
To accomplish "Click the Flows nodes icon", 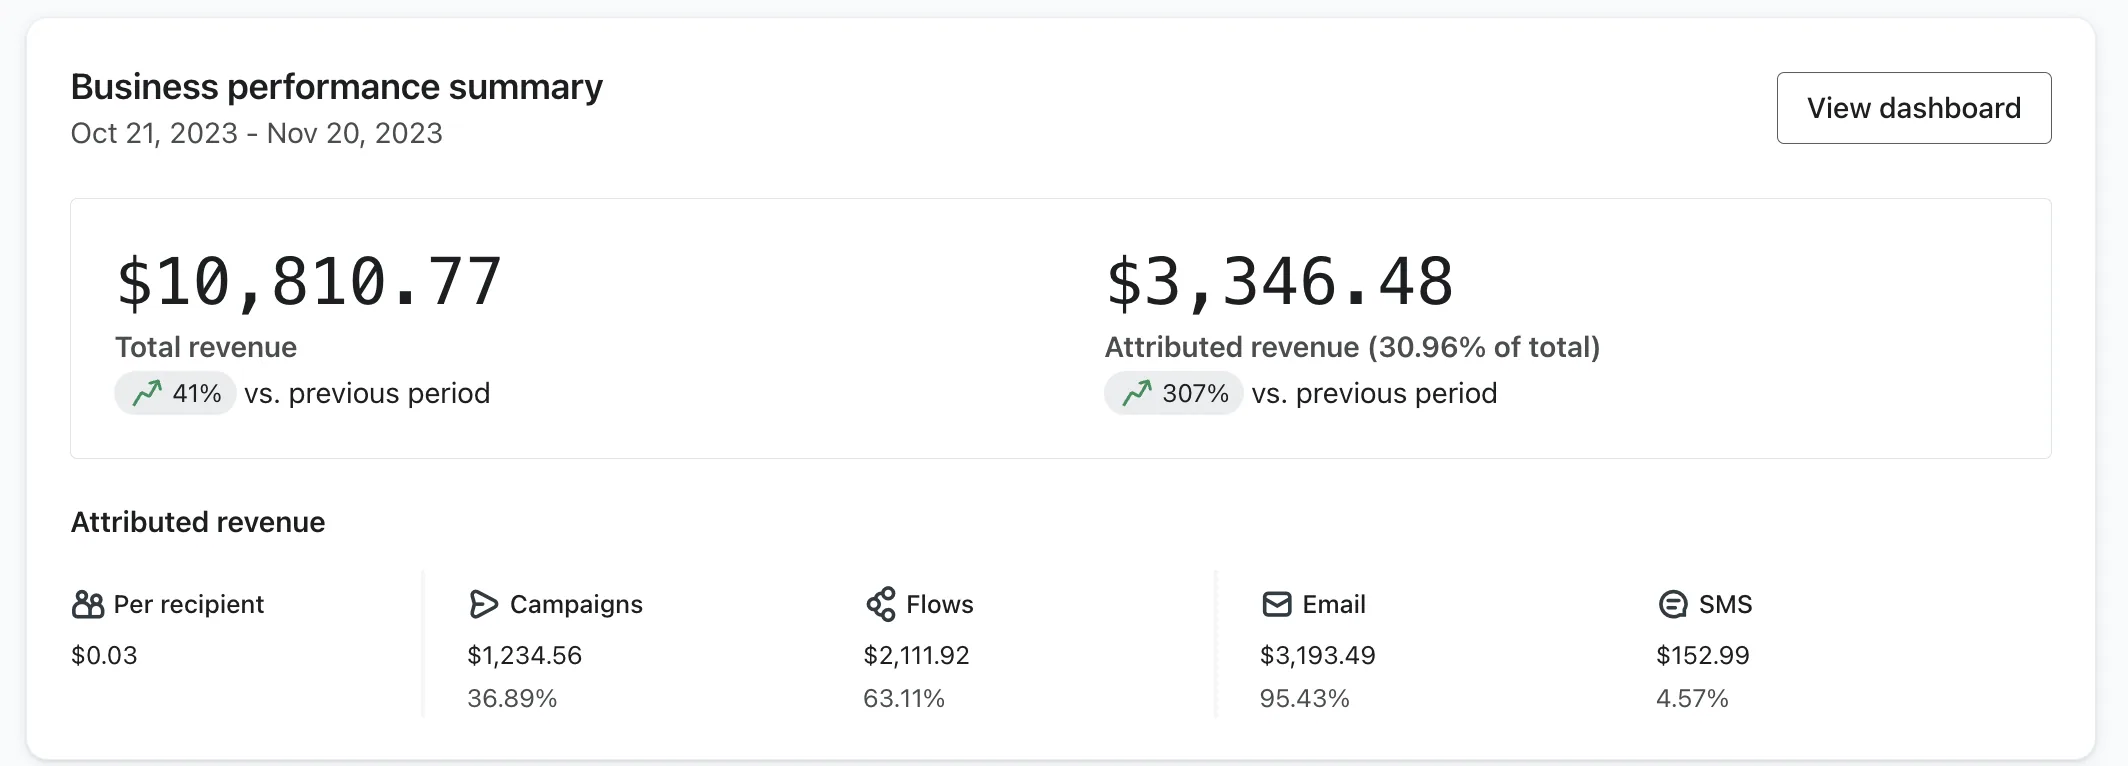I will 881,604.
